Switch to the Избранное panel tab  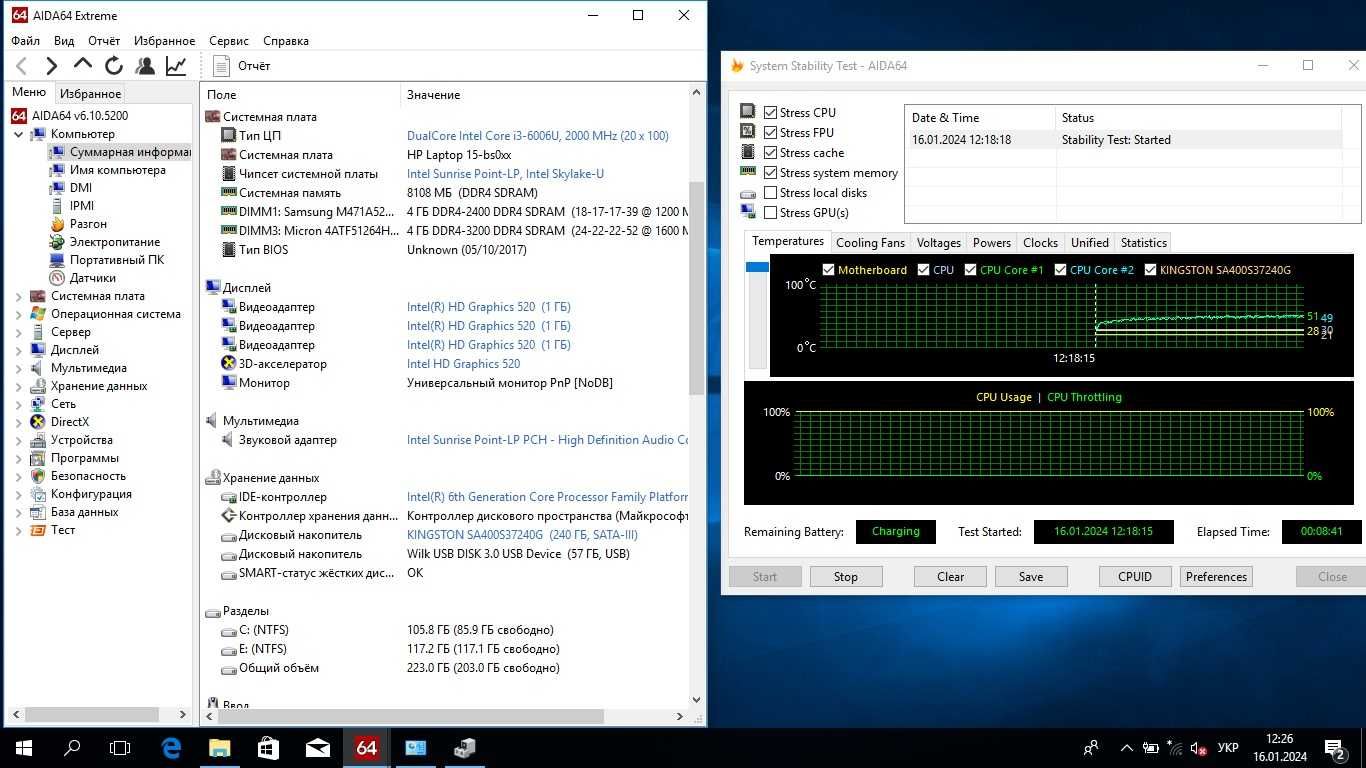(90, 94)
